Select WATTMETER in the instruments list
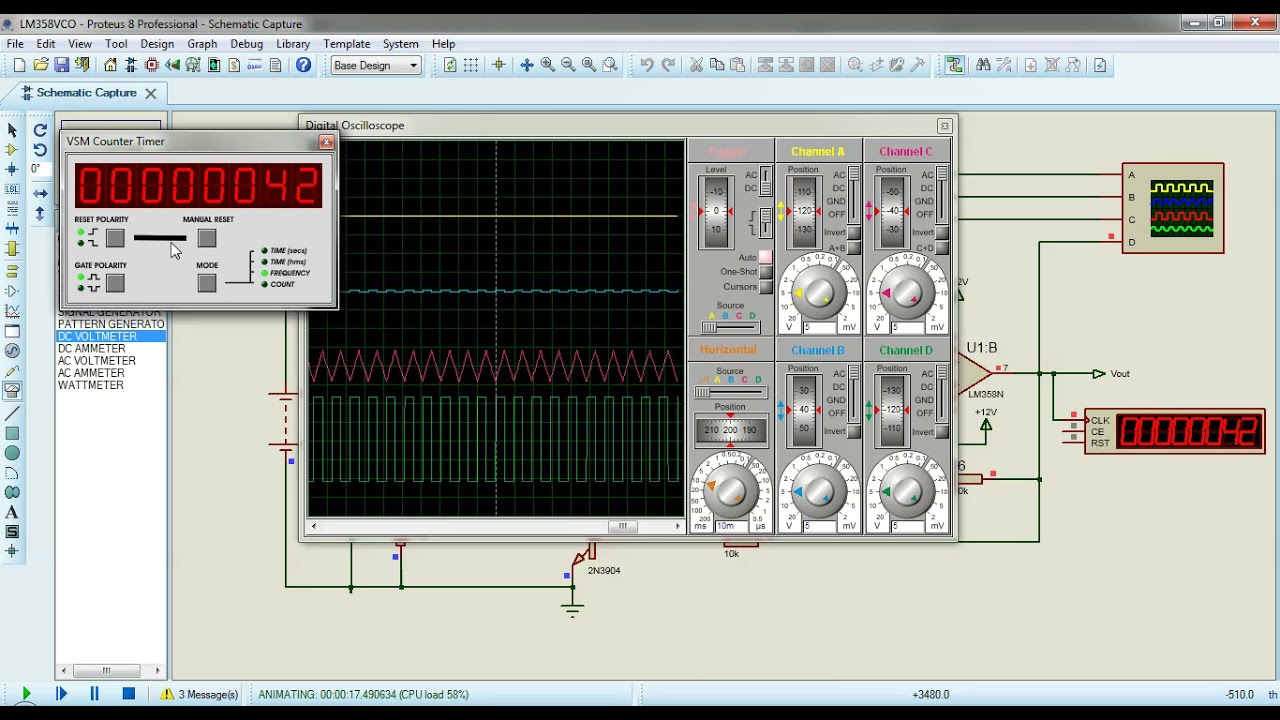 tap(91, 385)
